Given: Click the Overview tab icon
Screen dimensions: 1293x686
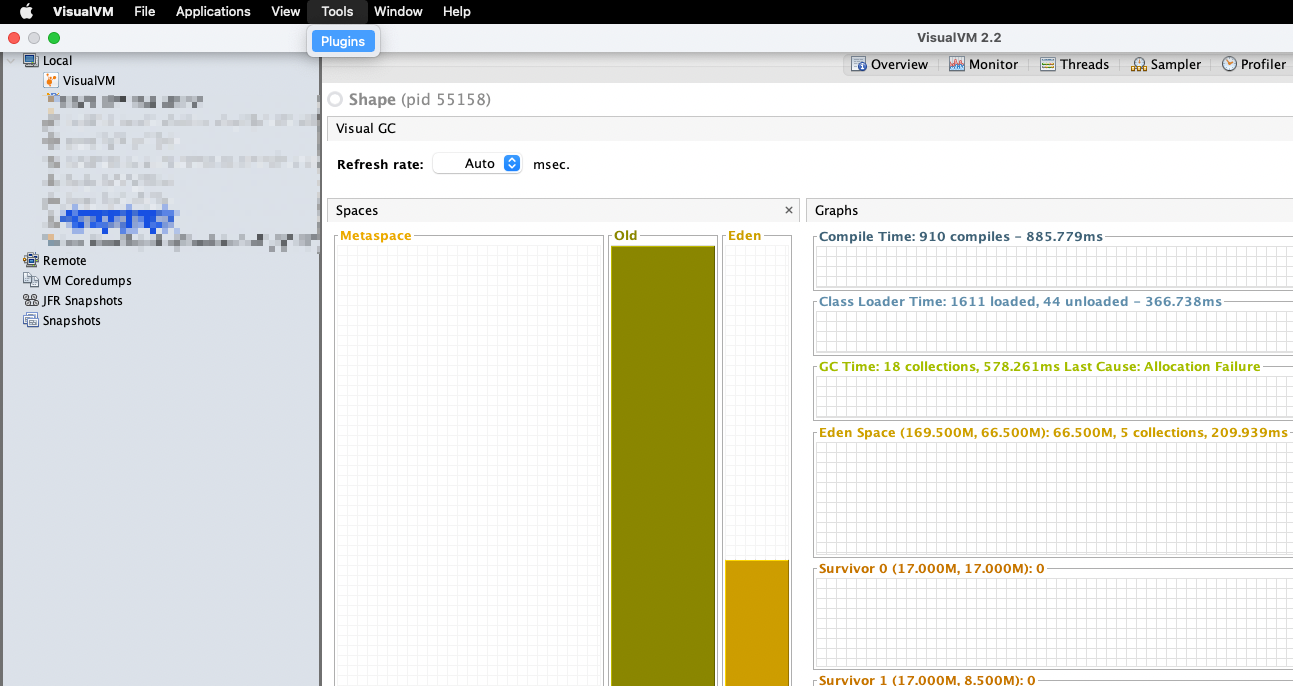Looking at the screenshot, I should pyautogui.click(x=858, y=64).
